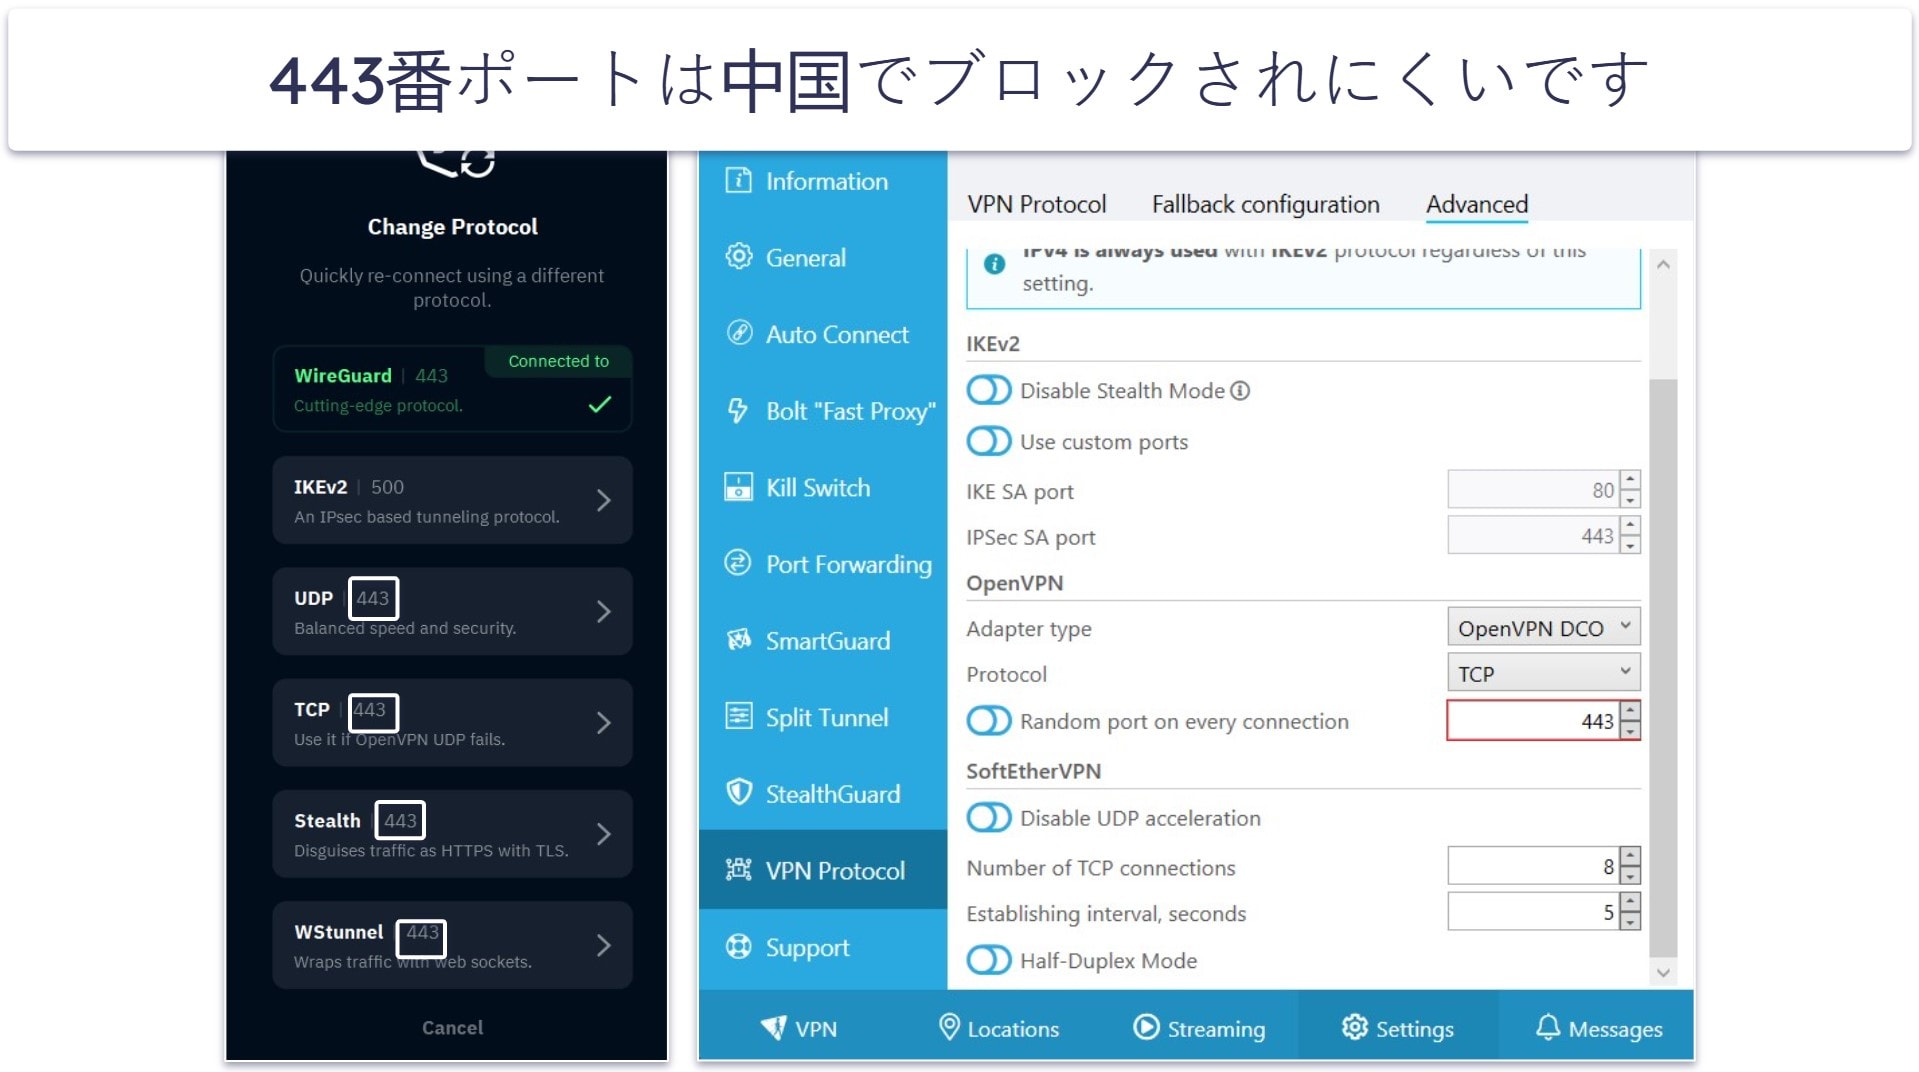The height and width of the screenshot is (1072, 1919).
Task: Expand the Stealth protocol chevron
Action: click(603, 834)
